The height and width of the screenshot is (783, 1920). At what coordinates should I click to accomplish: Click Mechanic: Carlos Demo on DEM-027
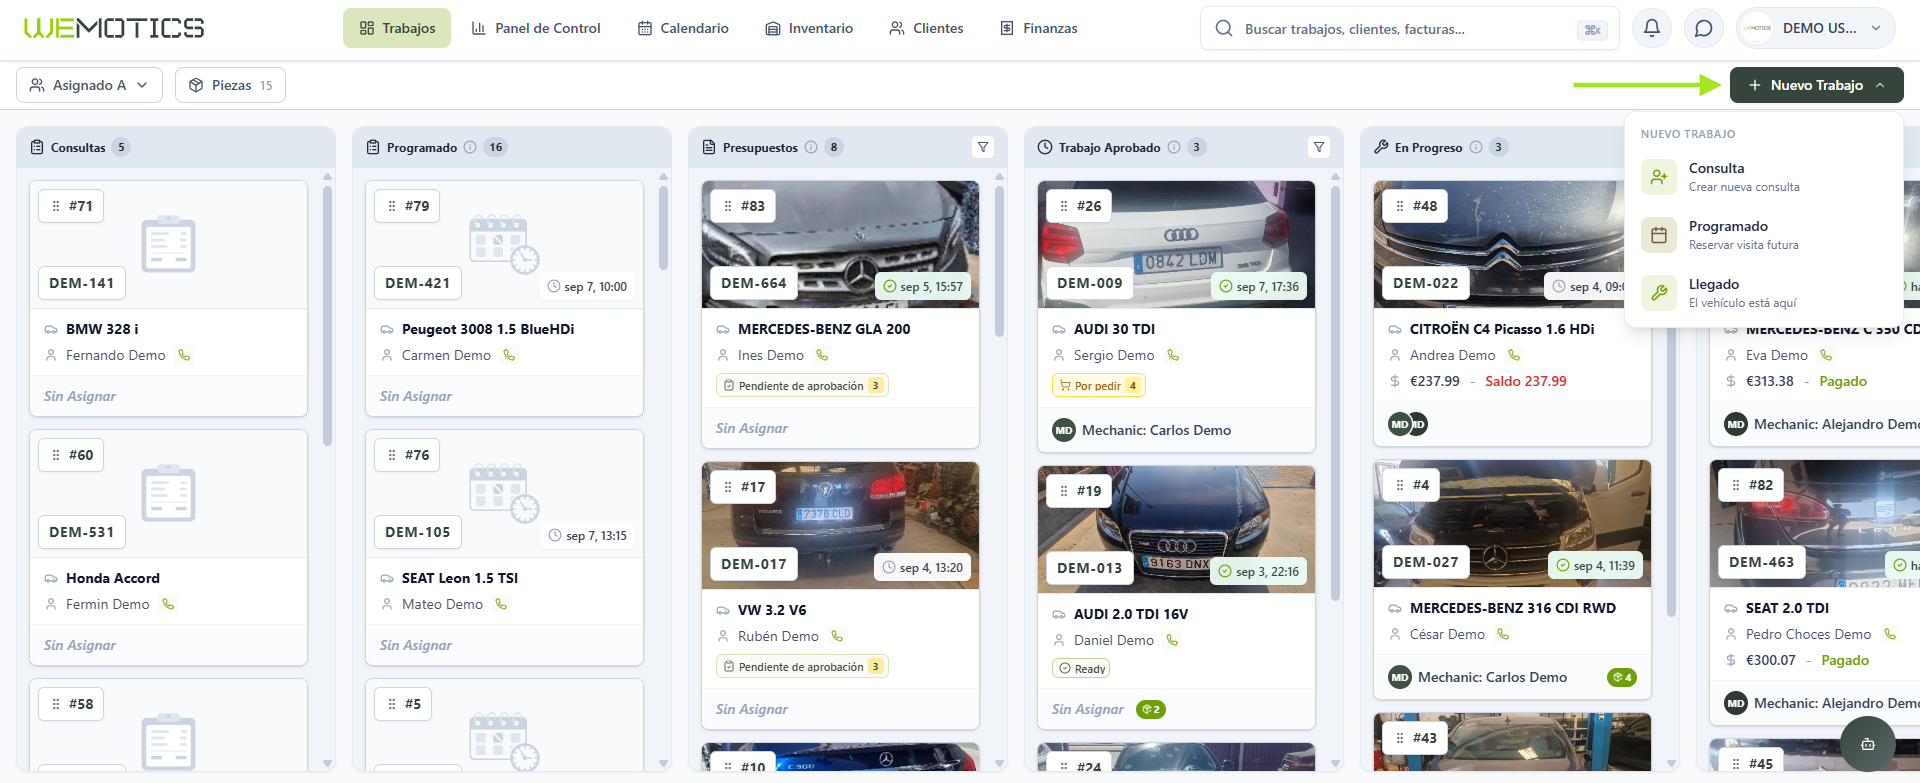pyautogui.click(x=1492, y=677)
